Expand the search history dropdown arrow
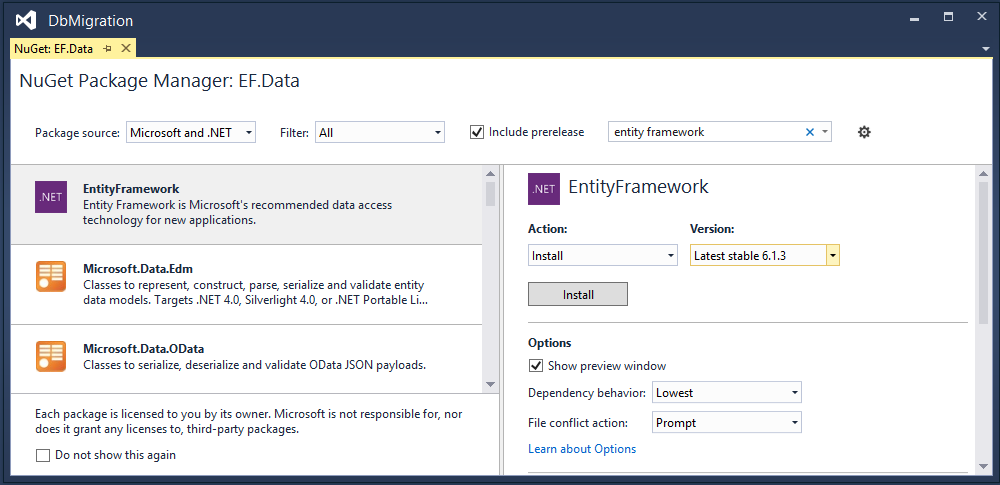 825,132
